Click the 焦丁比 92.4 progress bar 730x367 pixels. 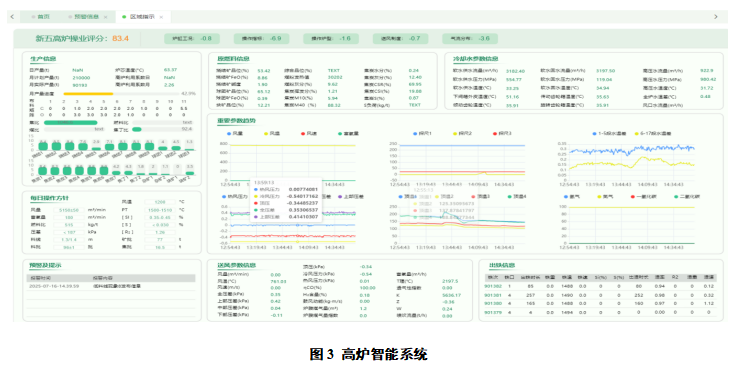pos(162,129)
